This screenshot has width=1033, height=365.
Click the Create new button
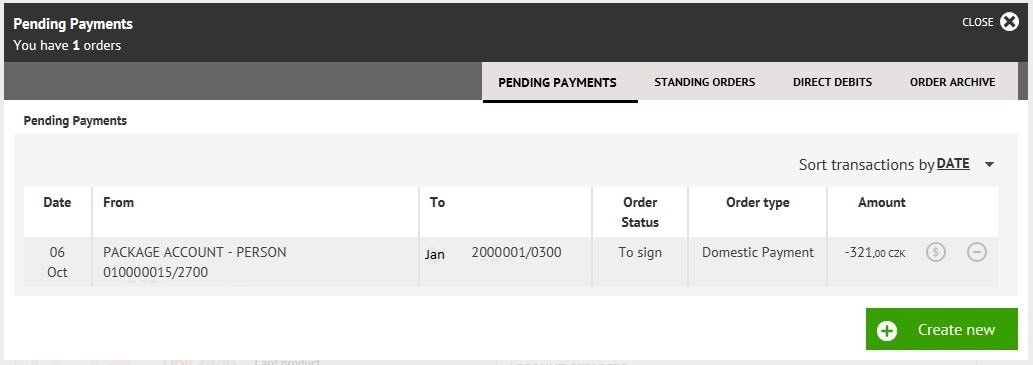point(941,329)
